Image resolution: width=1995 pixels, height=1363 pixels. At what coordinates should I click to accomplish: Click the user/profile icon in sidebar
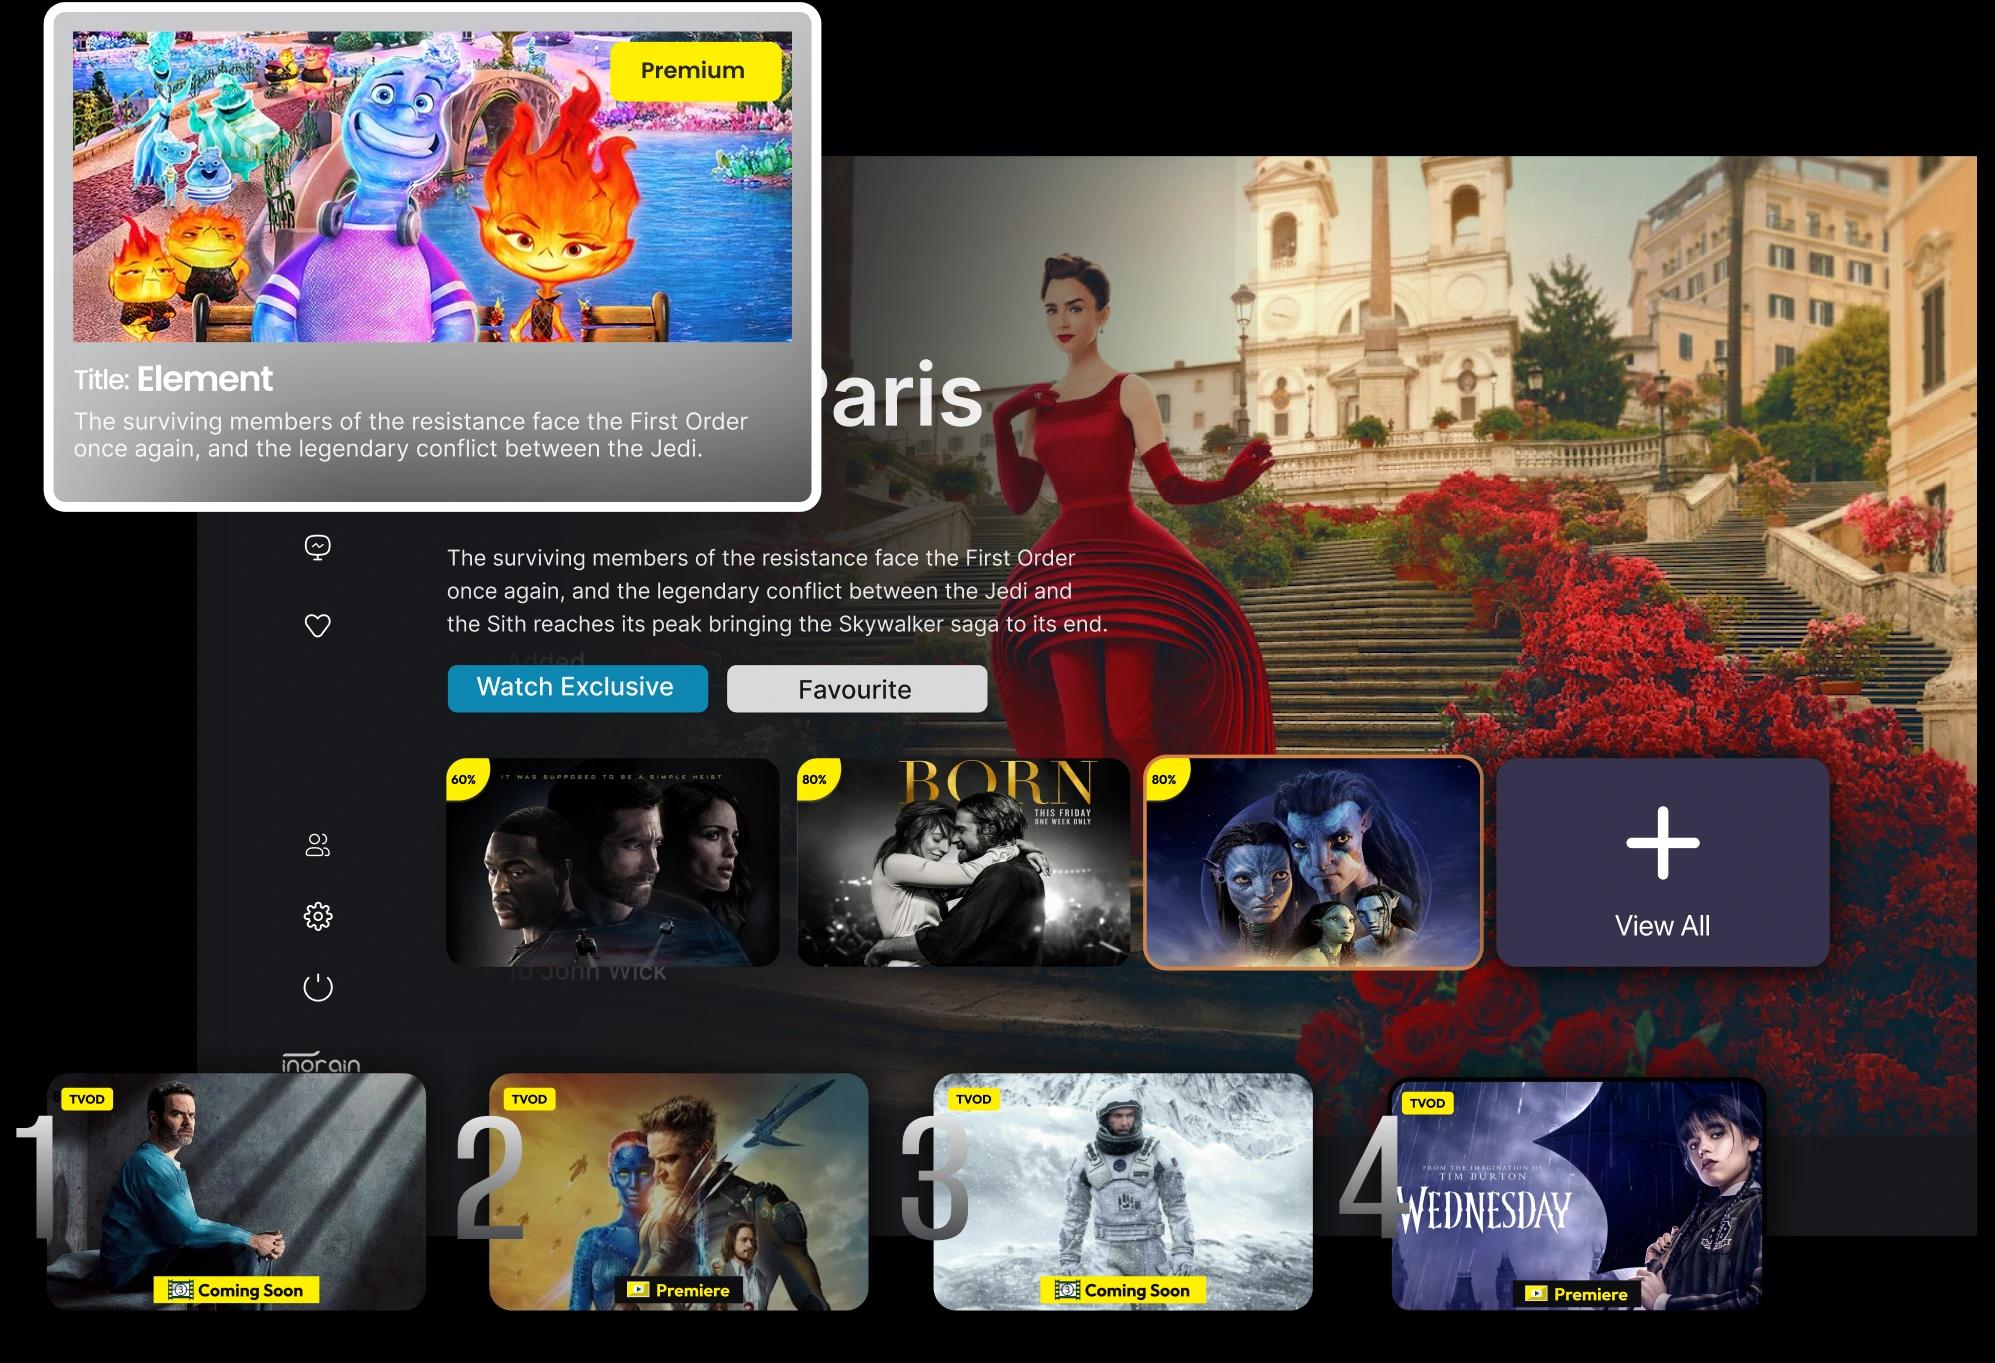(x=317, y=844)
